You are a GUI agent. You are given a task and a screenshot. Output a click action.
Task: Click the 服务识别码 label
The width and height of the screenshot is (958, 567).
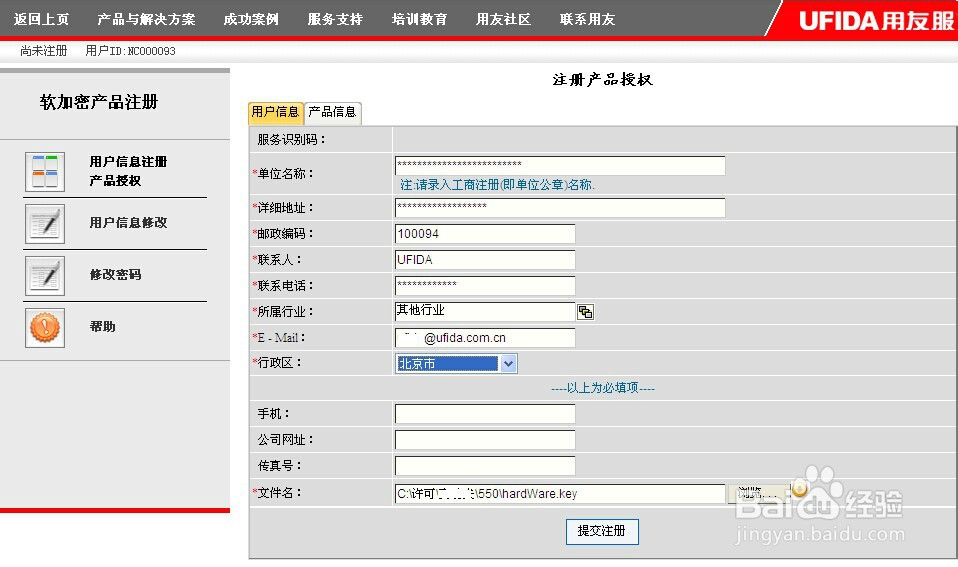click(x=291, y=140)
